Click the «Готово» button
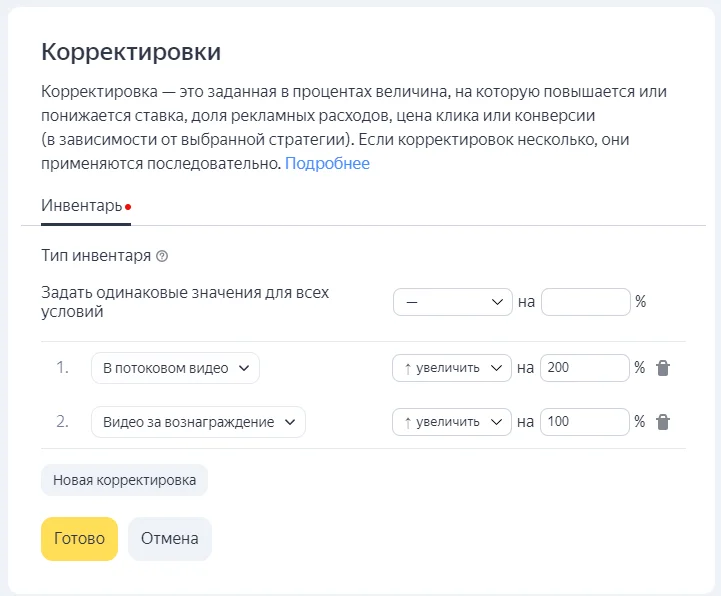 click(x=80, y=539)
